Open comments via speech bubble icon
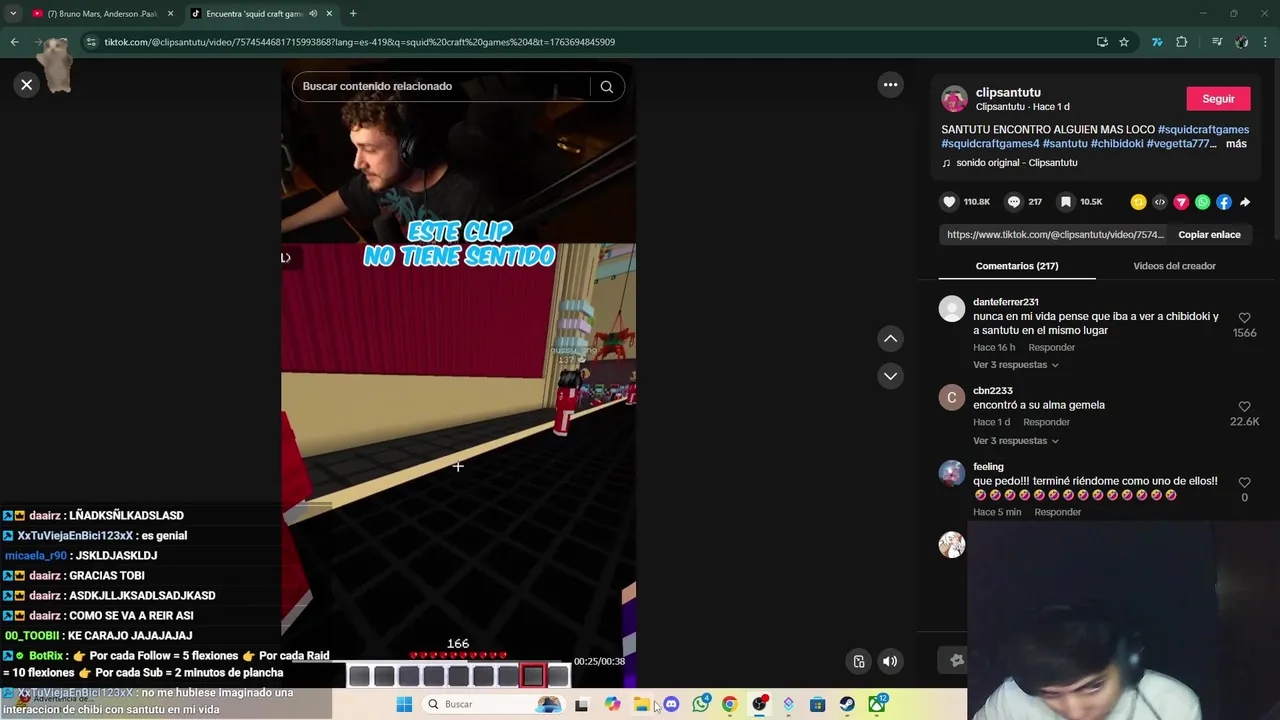Screen dimensions: 1280x720 (1014, 202)
